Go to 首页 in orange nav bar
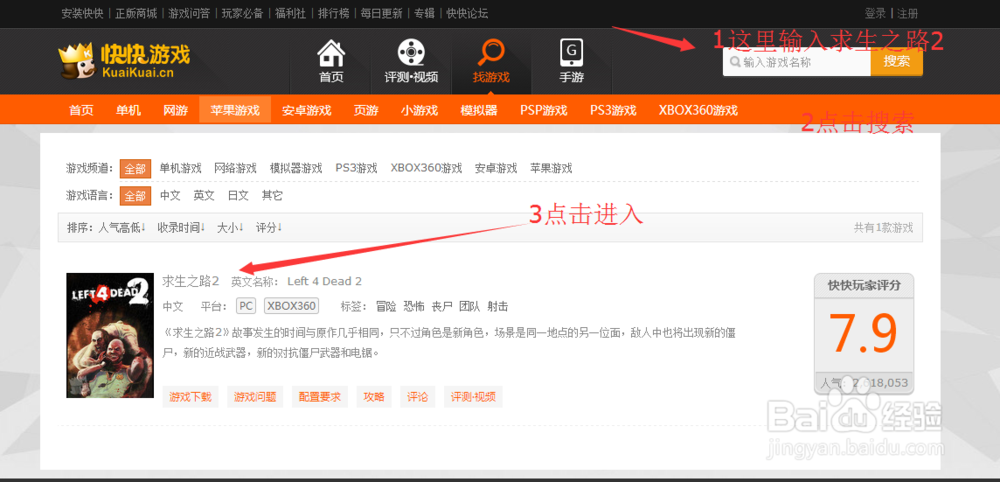Viewport: 1000px width, 482px height. click(81, 110)
